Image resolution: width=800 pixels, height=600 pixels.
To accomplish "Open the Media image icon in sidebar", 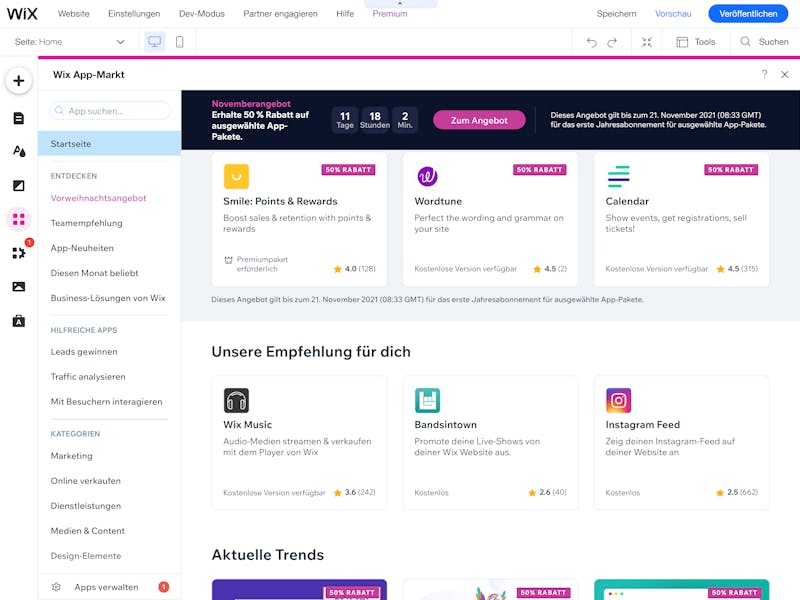I will (x=19, y=287).
